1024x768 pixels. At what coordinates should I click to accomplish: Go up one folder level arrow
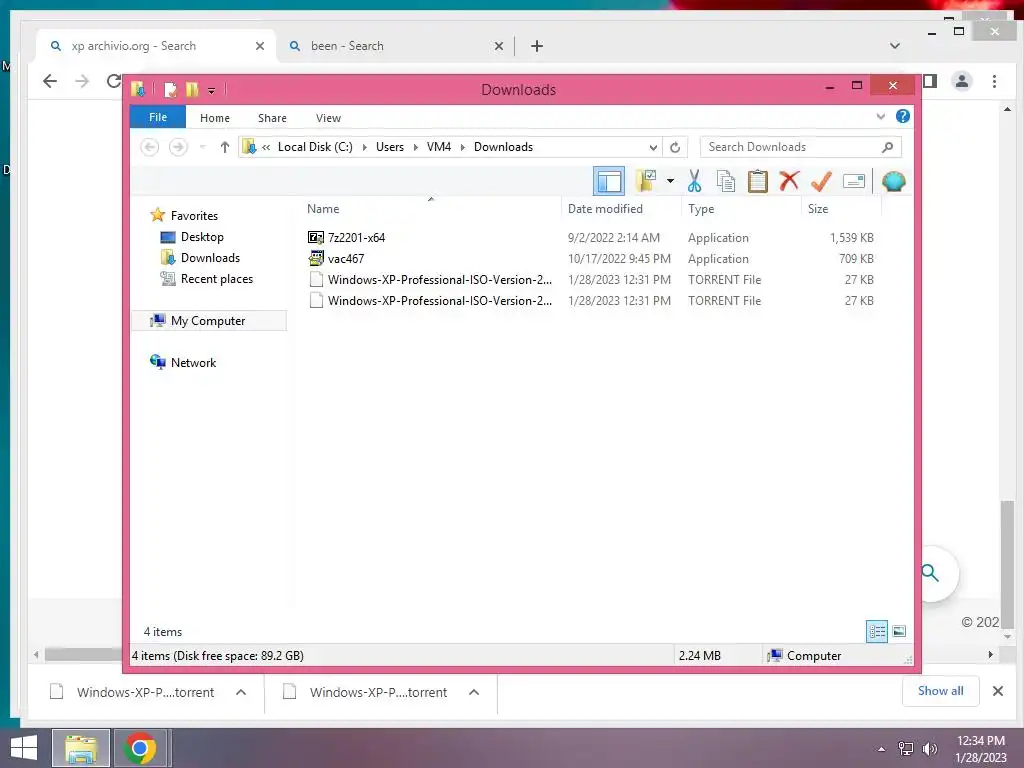tap(225, 147)
